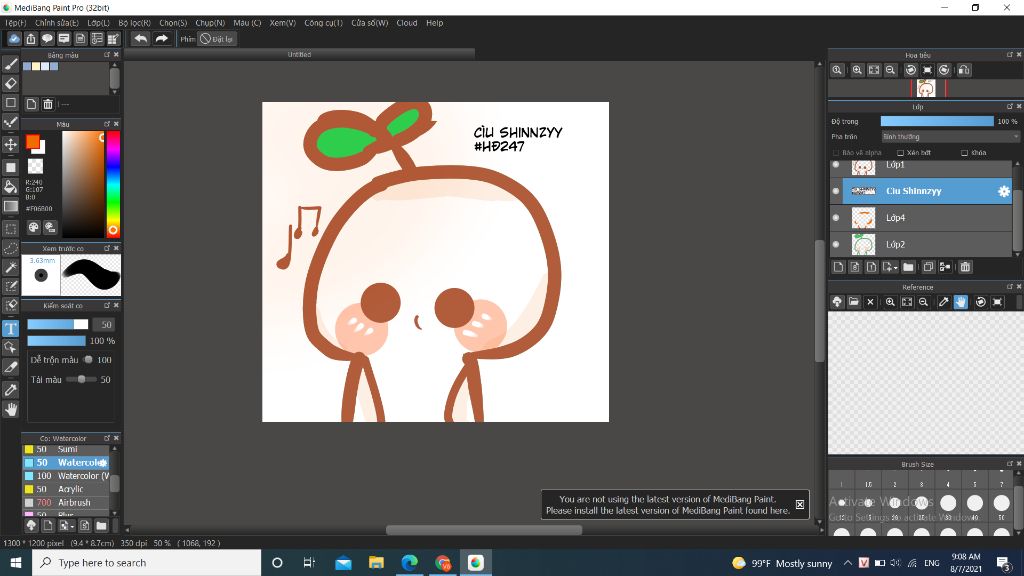The image size is (1024, 576).
Task: Select the rectangular Select tool
Action: point(10,229)
